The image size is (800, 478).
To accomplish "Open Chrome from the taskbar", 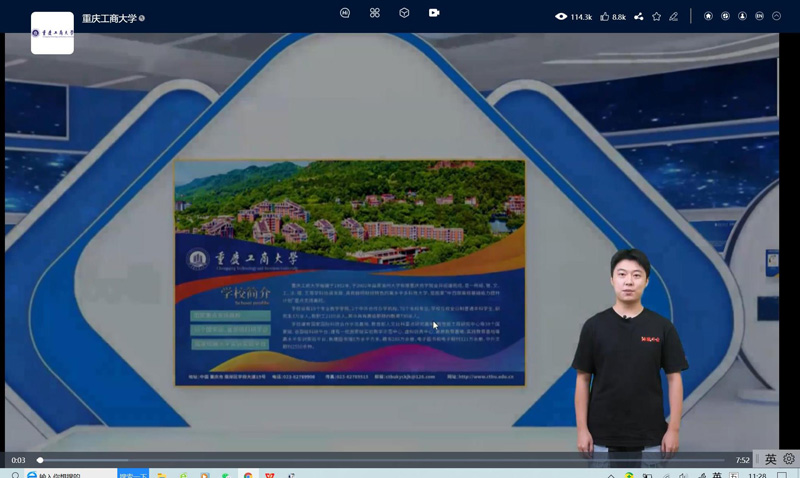I will click(x=248, y=475).
